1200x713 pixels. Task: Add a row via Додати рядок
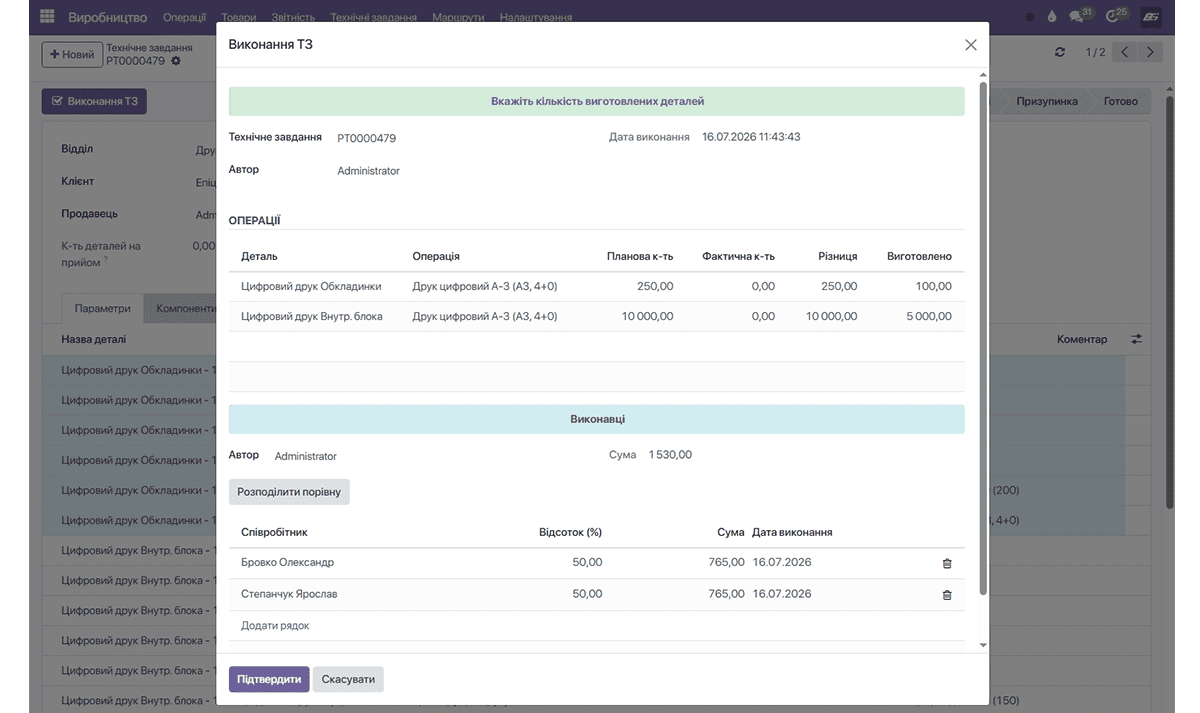(x=275, y=626)
